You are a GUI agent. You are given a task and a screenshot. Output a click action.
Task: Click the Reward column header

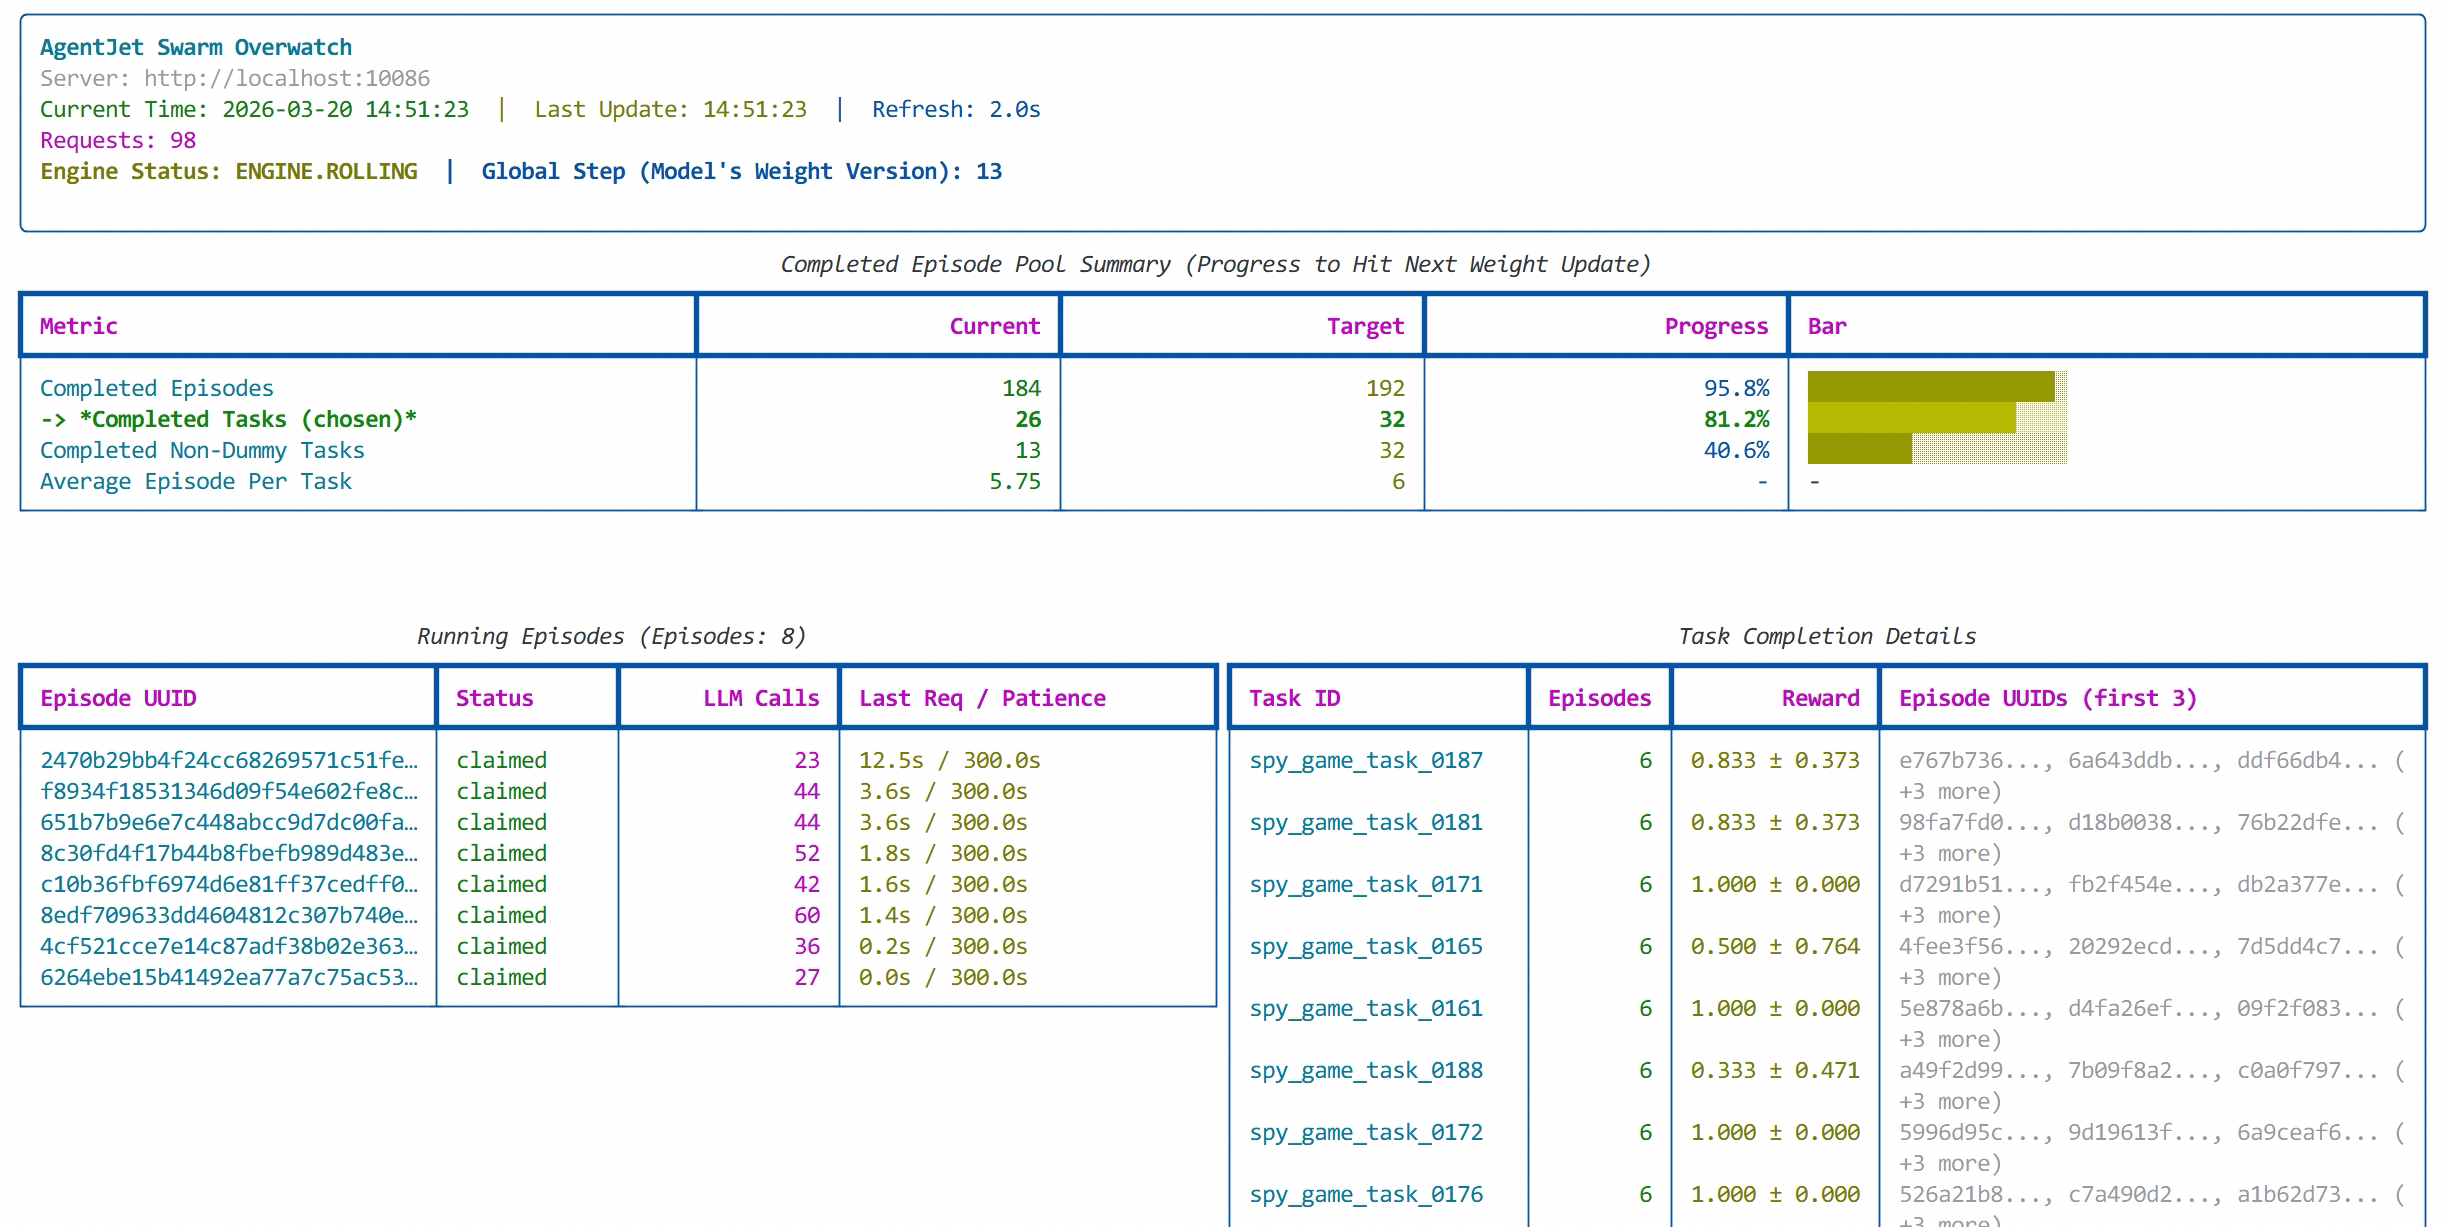coord(1820,698)
